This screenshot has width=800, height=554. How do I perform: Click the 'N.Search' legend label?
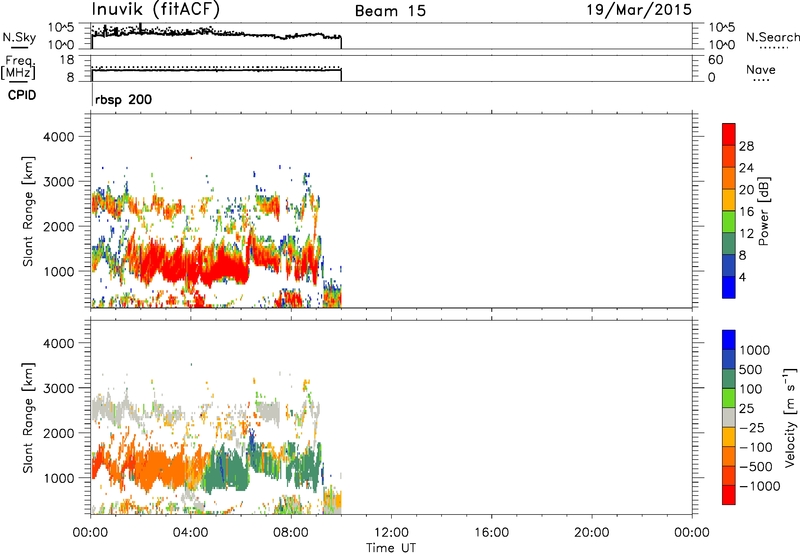click(x=772, y=37)
